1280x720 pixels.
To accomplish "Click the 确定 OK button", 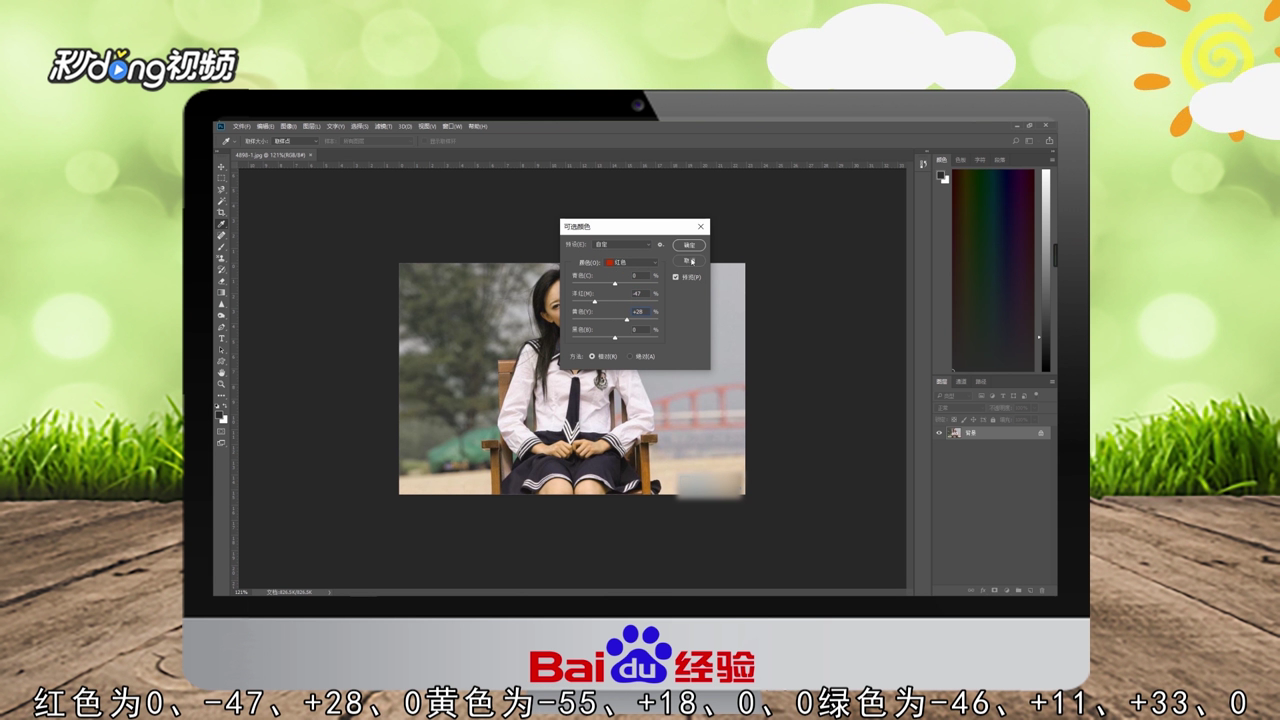I will point(689,245).
